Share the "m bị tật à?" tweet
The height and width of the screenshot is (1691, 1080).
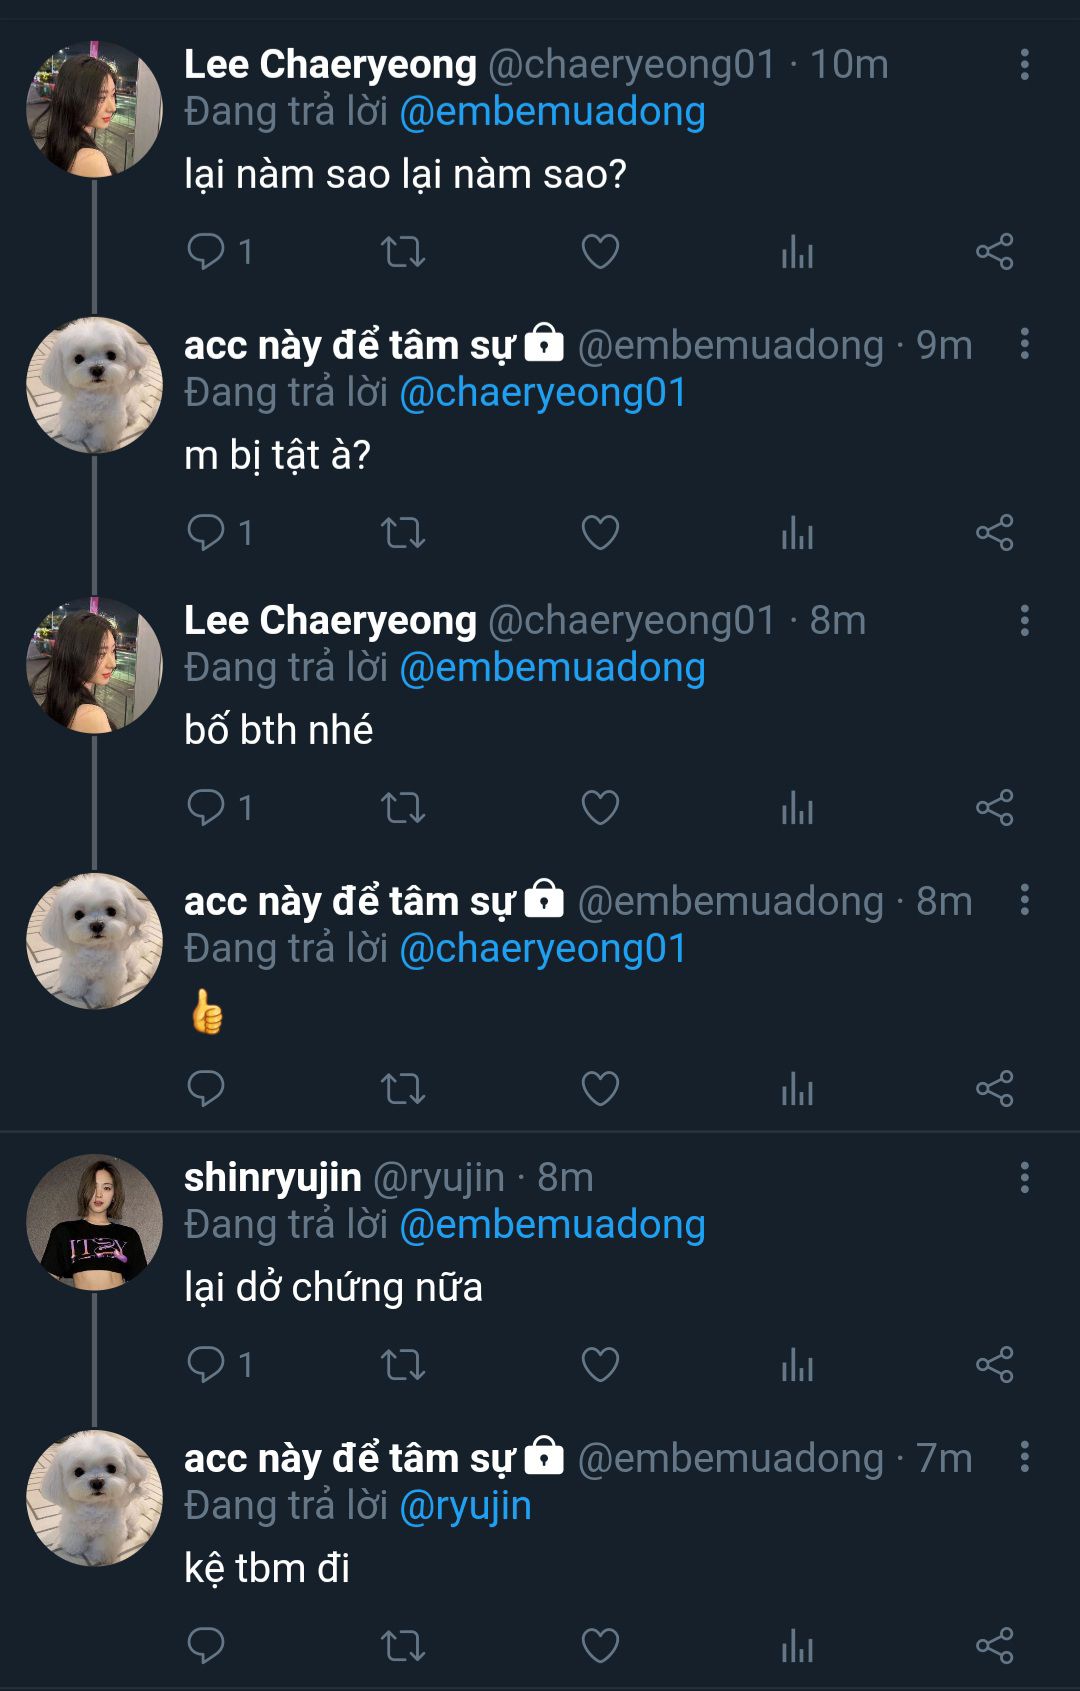994,532
